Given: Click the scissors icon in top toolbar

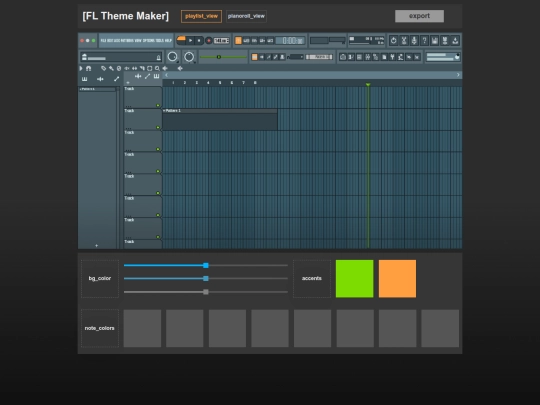Looking at the screenshot, I should [x=404, y=41].
